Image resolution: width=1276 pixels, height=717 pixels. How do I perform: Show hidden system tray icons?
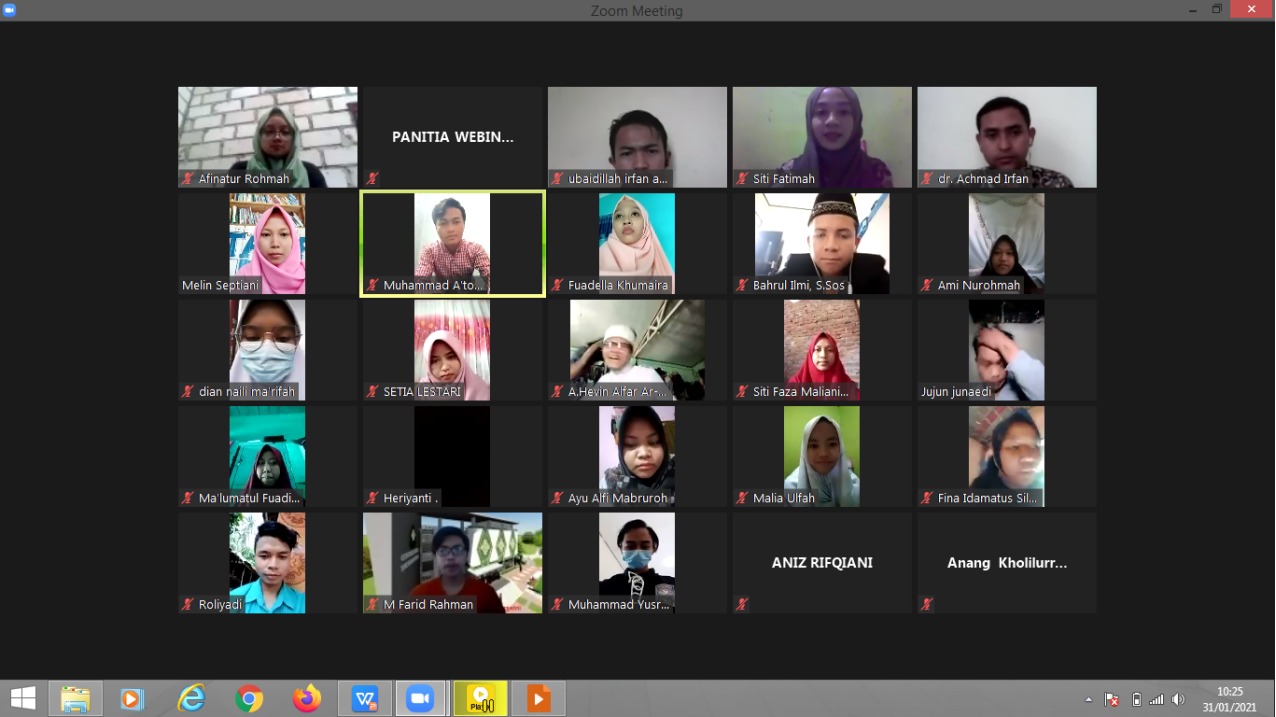[1089, 700]
